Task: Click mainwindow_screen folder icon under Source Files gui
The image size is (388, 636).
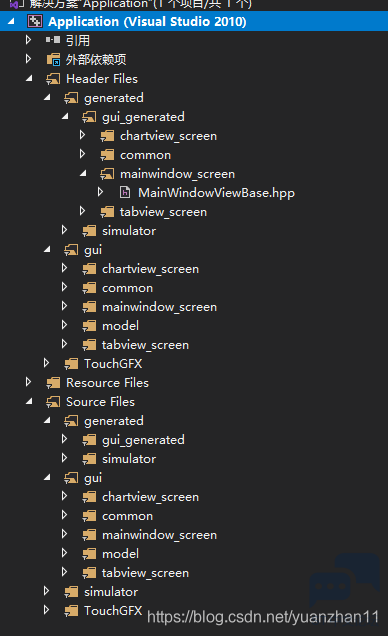Action: [89, 535]
